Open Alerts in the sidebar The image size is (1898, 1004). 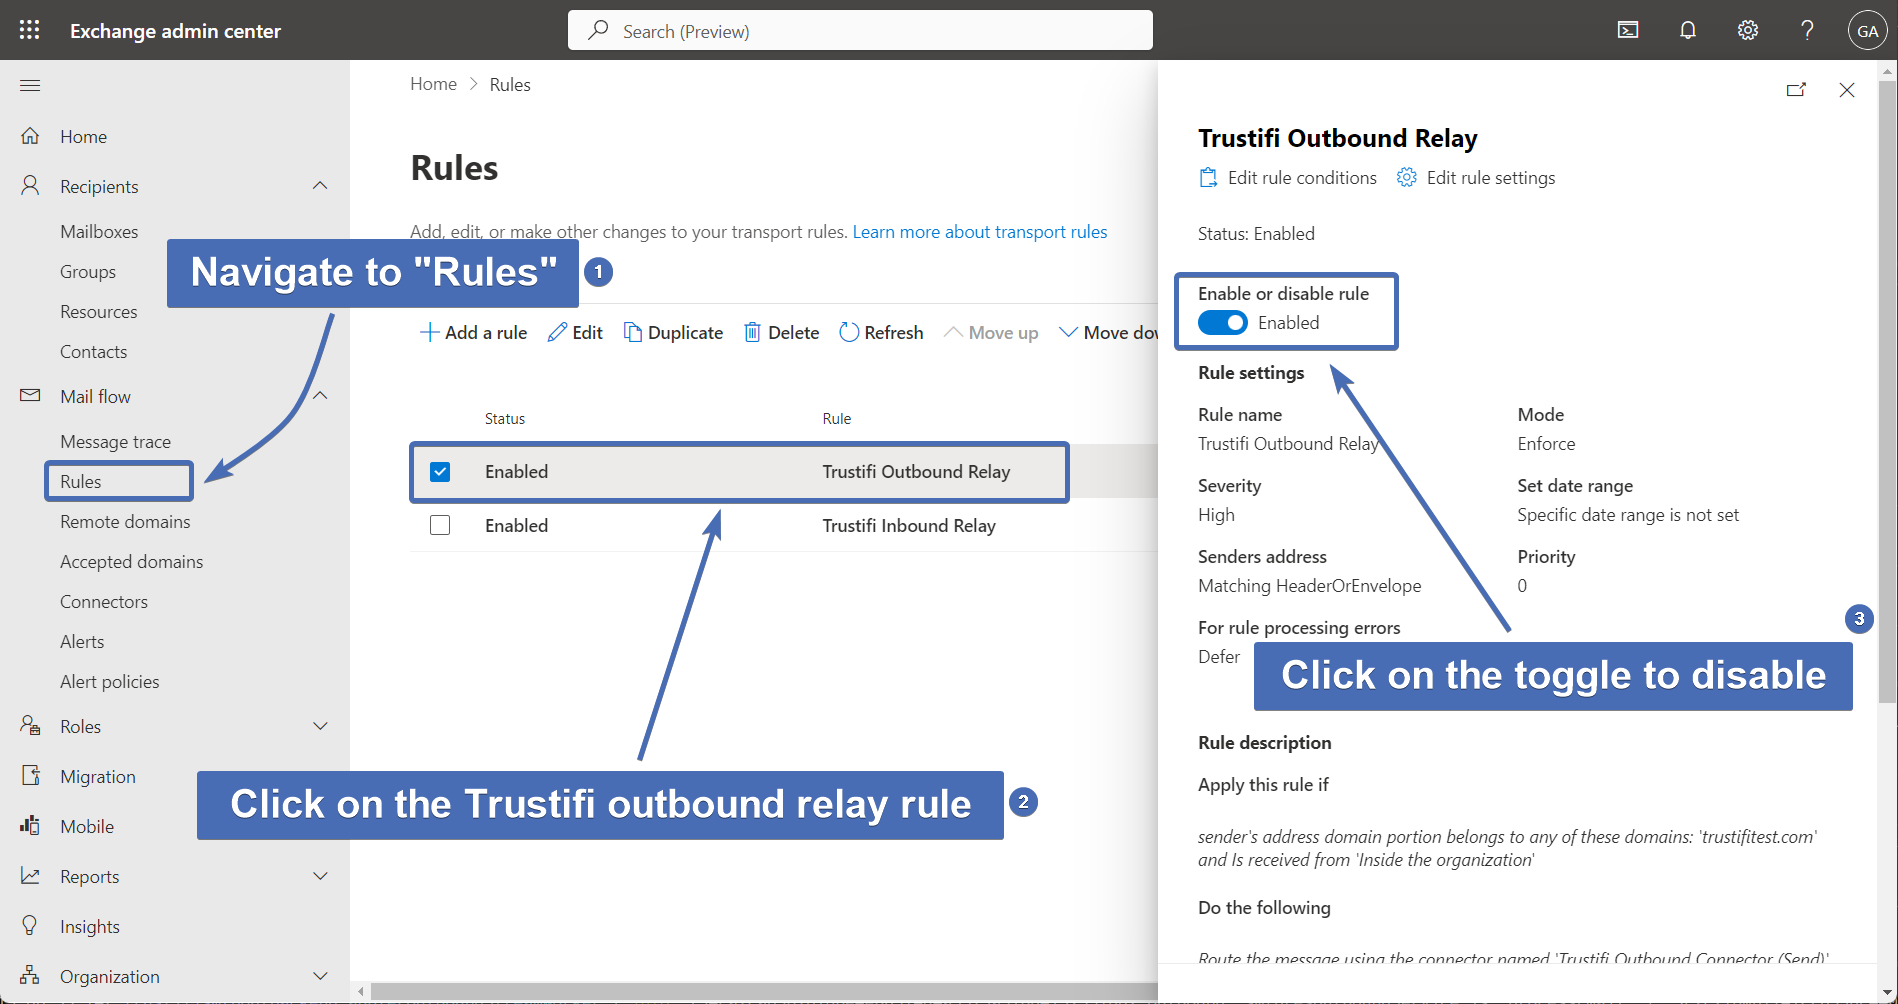(x=82, y=642)
